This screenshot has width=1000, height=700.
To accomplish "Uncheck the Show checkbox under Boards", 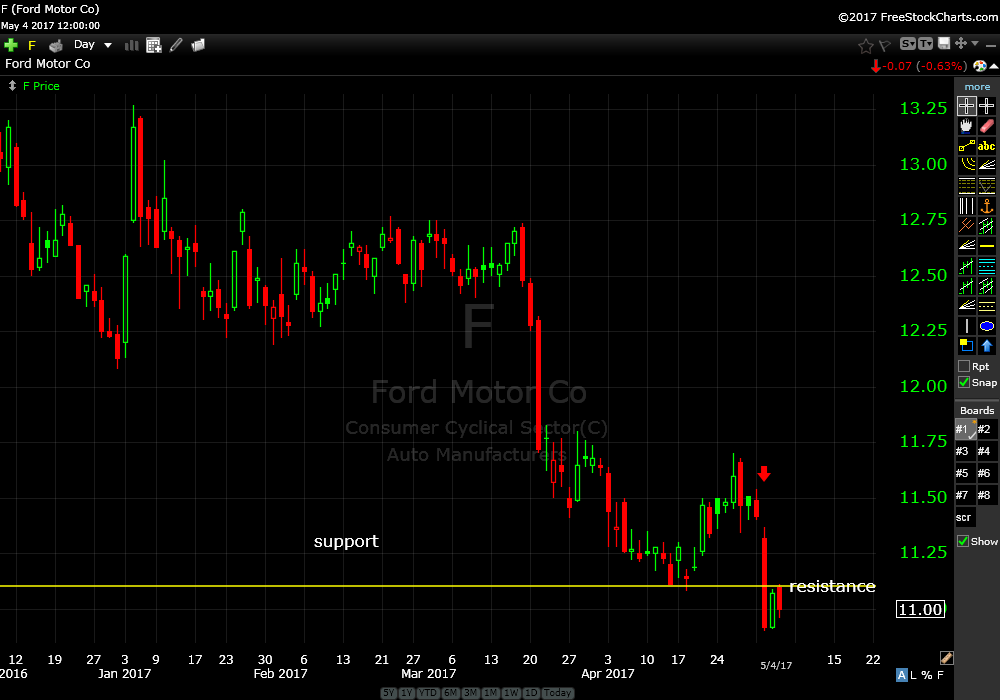I will 964,541.
